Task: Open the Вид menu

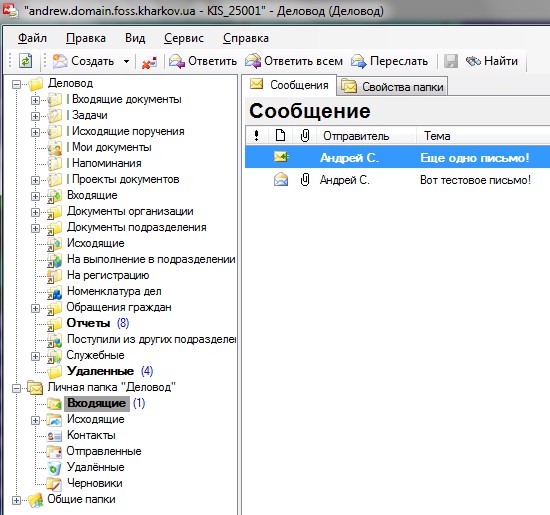Action: click(135, 38)
